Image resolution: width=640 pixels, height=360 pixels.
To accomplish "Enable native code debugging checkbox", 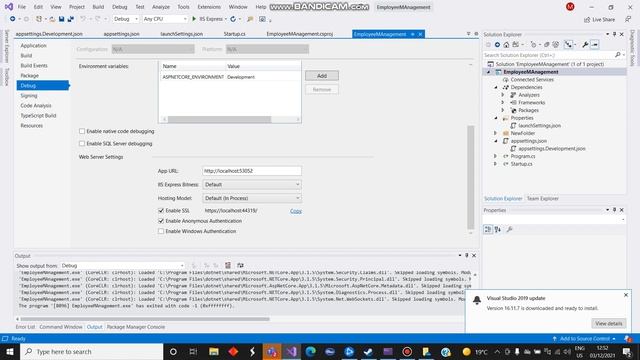I will coord(82,131).
